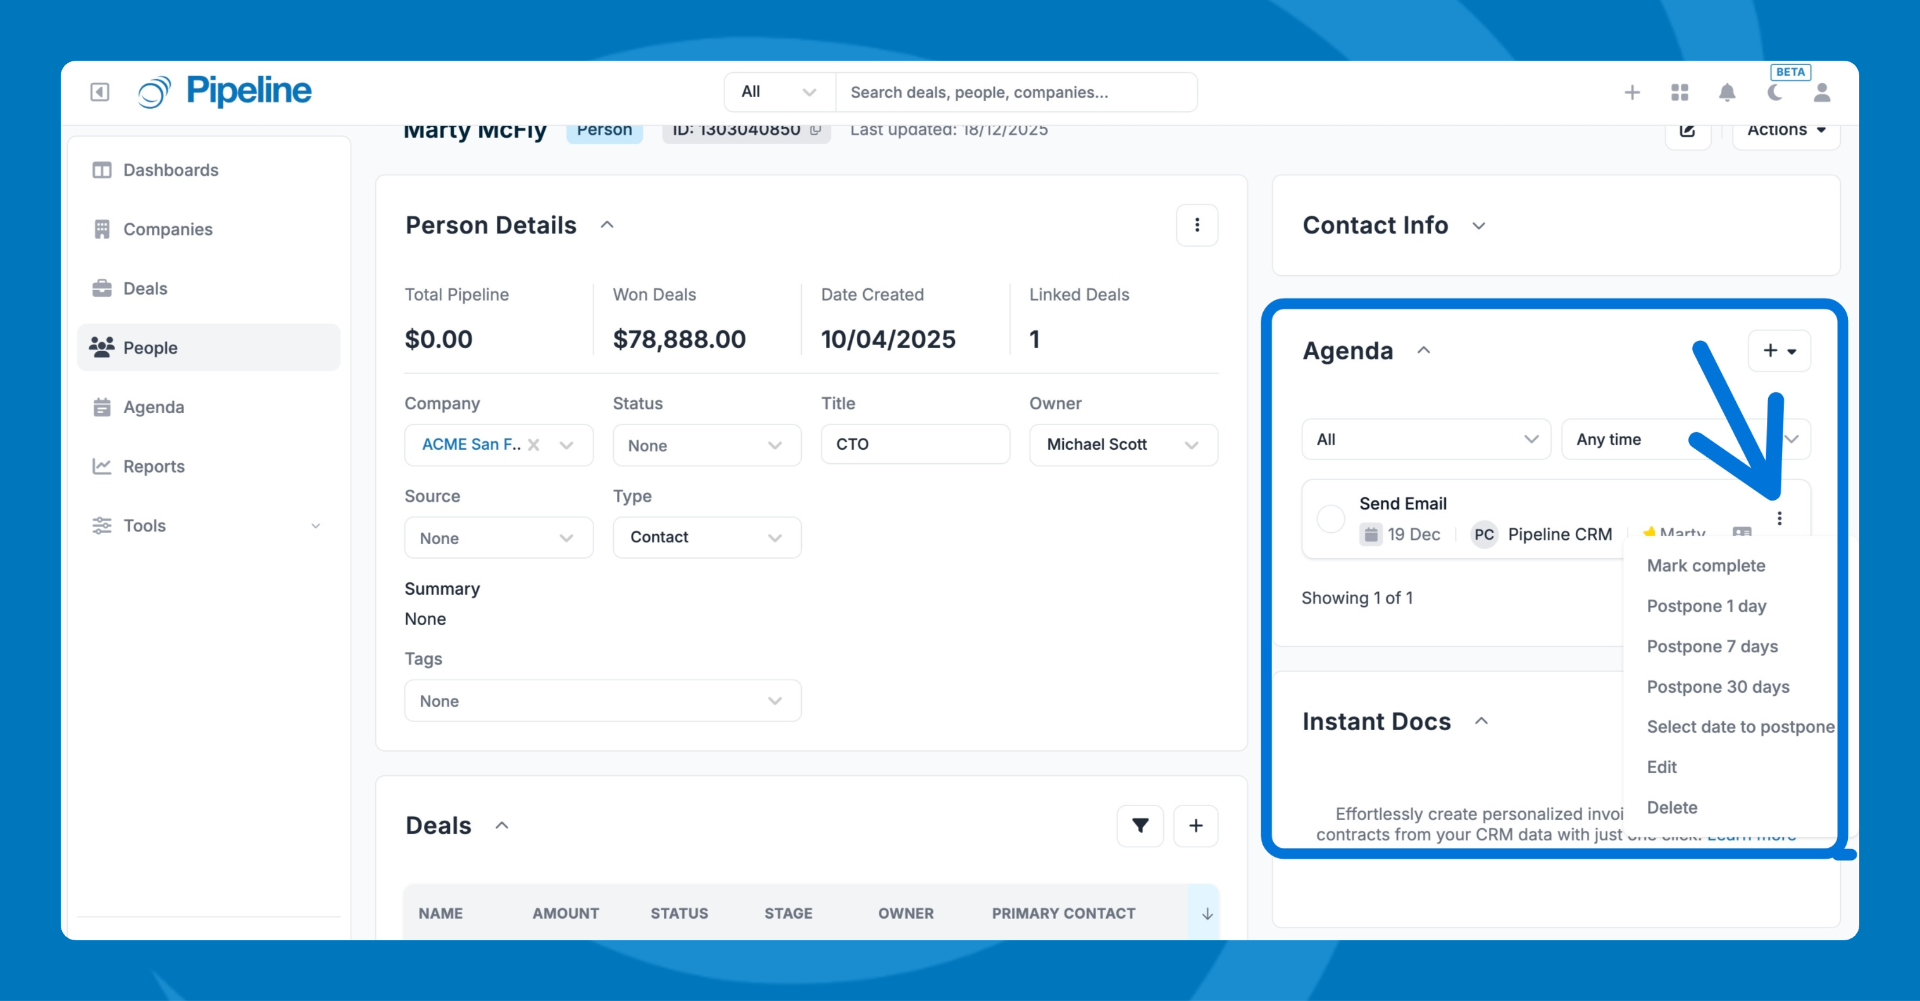
Task: Open the Owner dropdown showing Michael Scott
Action: pos(1123,445)
